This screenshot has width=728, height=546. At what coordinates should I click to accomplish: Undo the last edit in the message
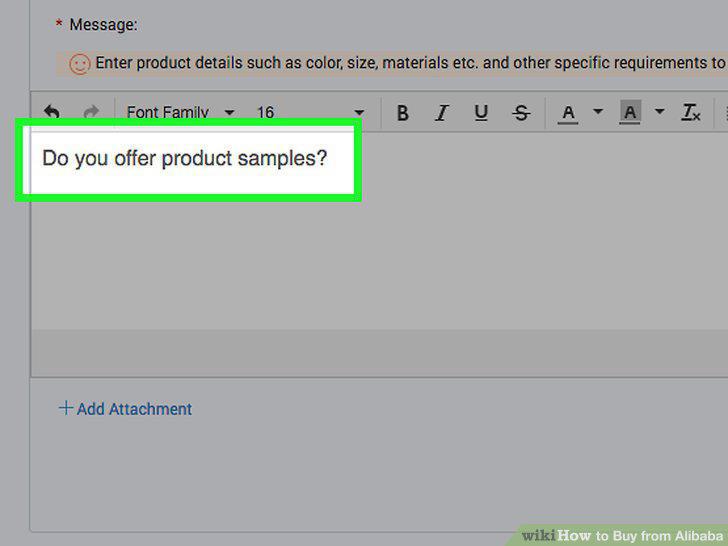click(x=52, y=112)
